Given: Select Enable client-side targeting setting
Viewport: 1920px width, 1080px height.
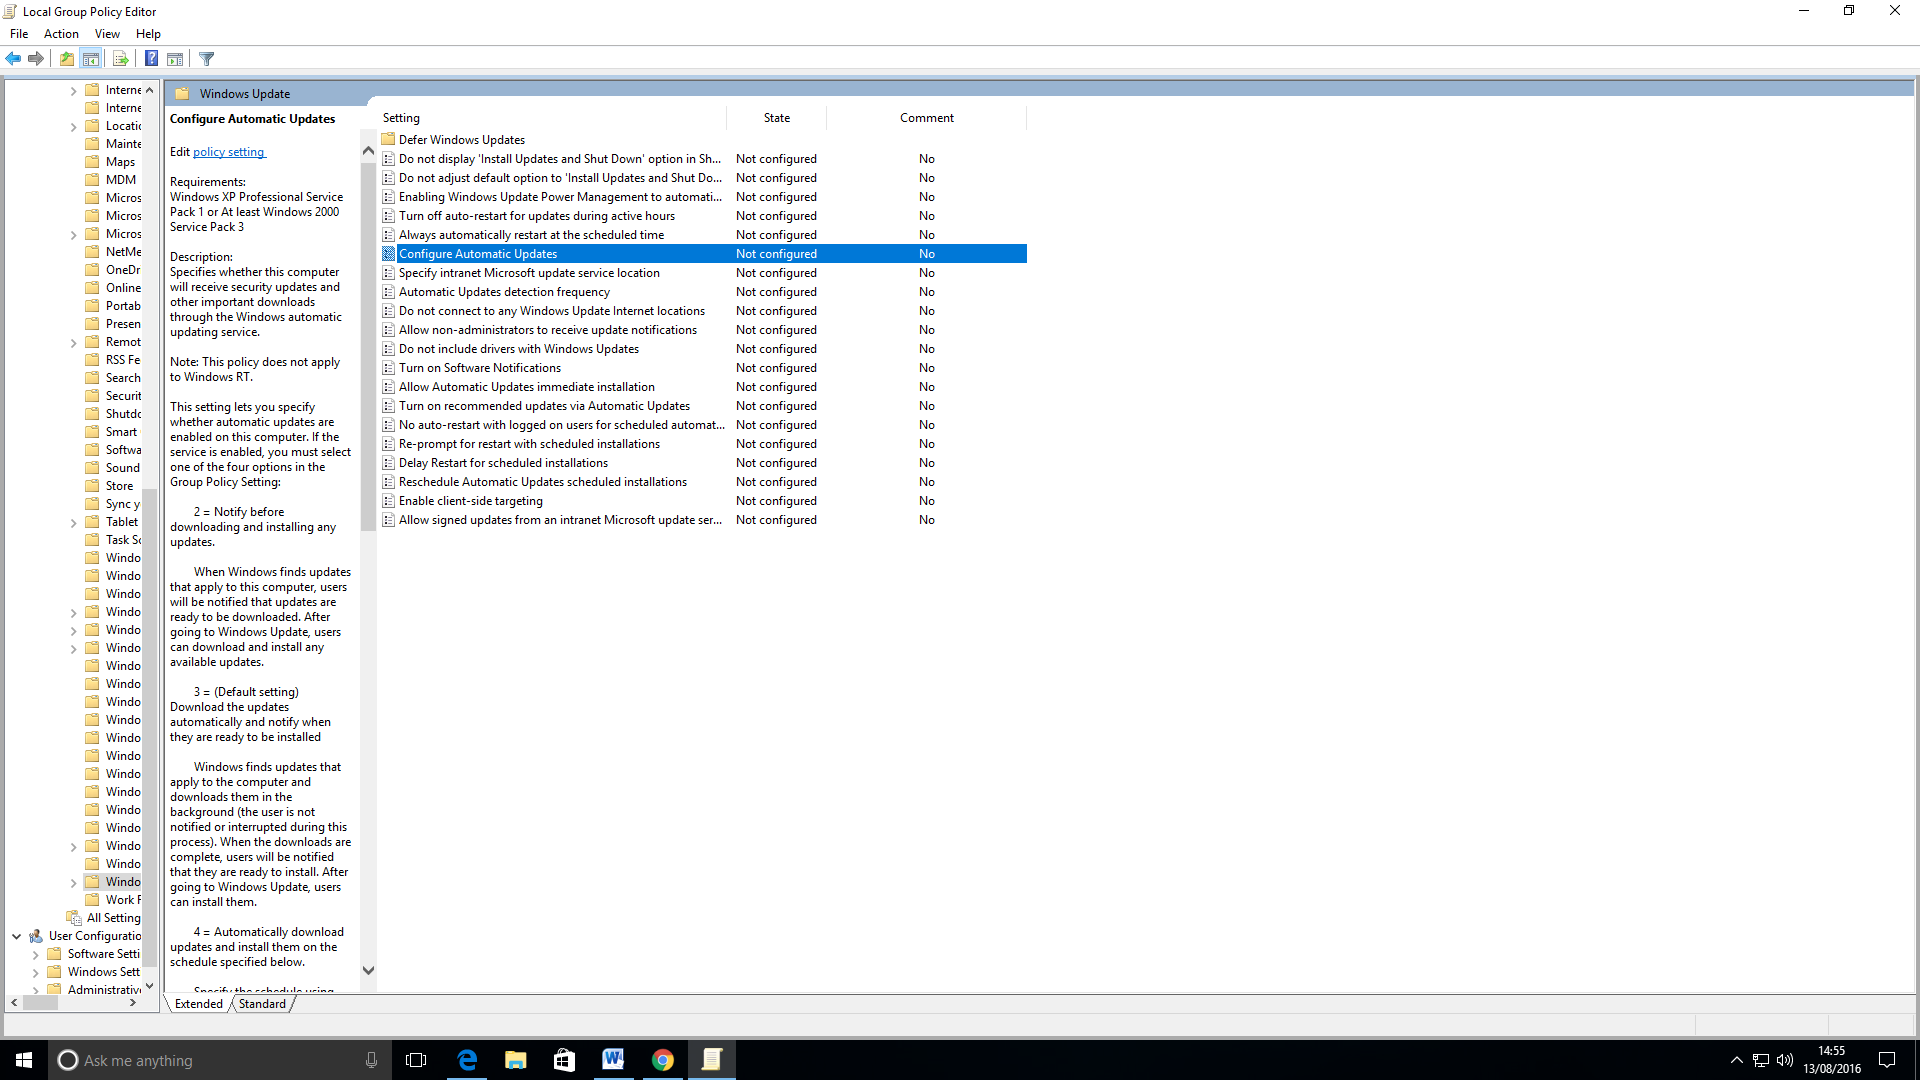Looking at the screenshot, I should point(470,501).
